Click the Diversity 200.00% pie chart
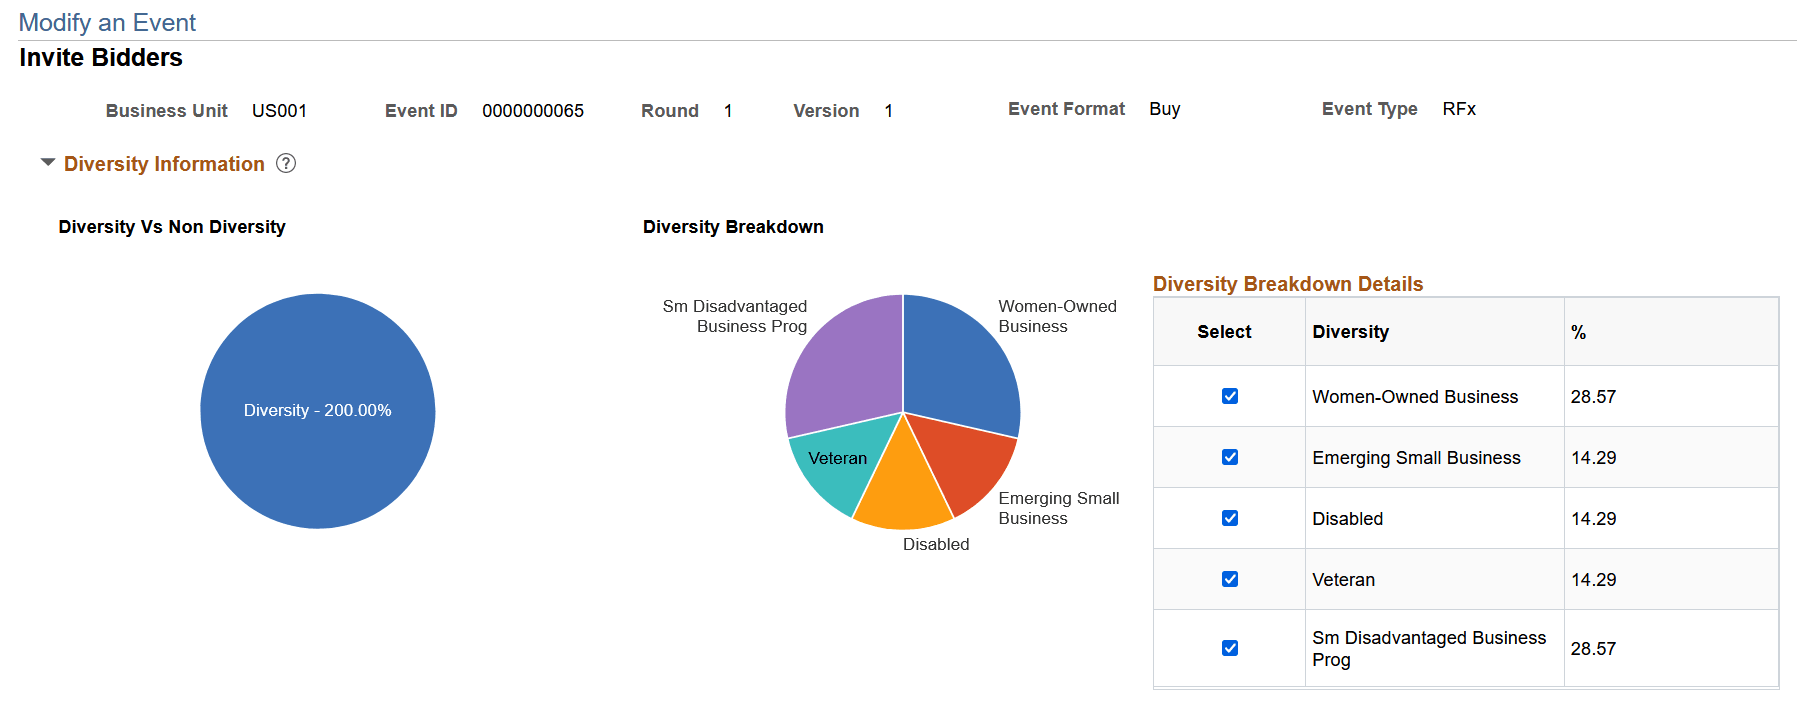1797x712 pixels. pos(318,411)
